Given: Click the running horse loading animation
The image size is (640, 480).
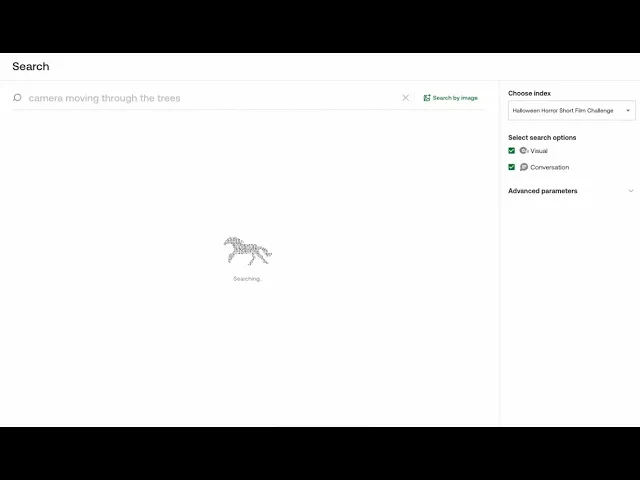Looking at the screenshot, I should click(247, 250).
